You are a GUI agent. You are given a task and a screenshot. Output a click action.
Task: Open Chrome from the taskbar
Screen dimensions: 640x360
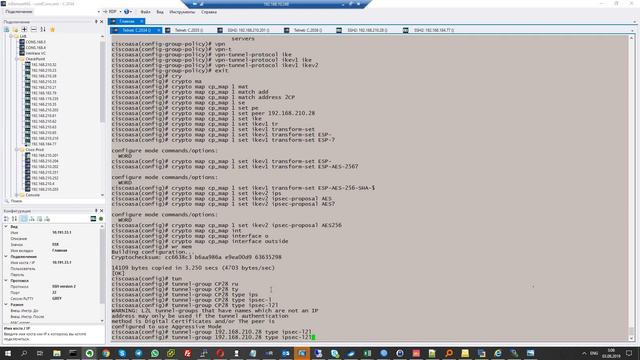tap(106, 353)
